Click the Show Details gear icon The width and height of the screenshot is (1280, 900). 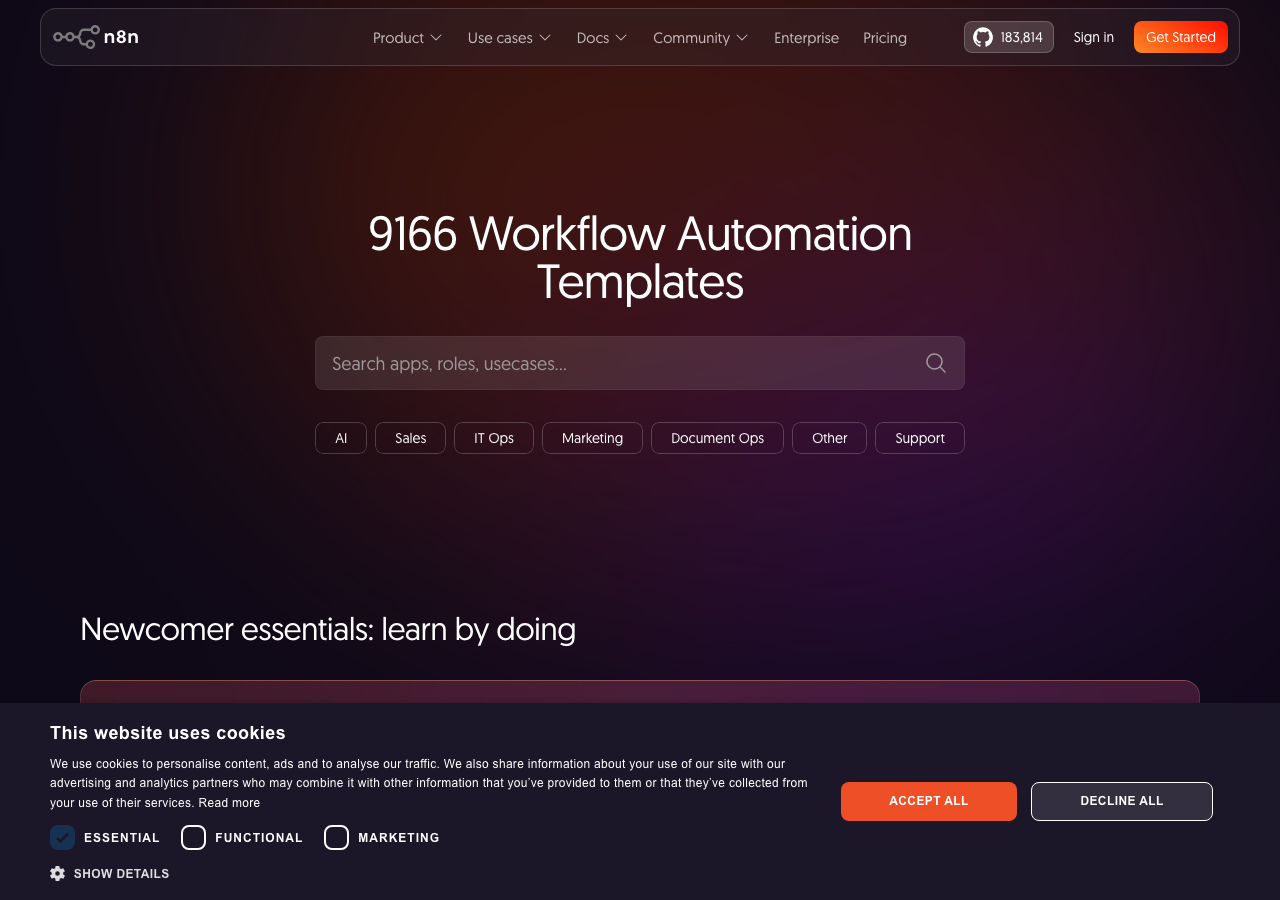58,873
